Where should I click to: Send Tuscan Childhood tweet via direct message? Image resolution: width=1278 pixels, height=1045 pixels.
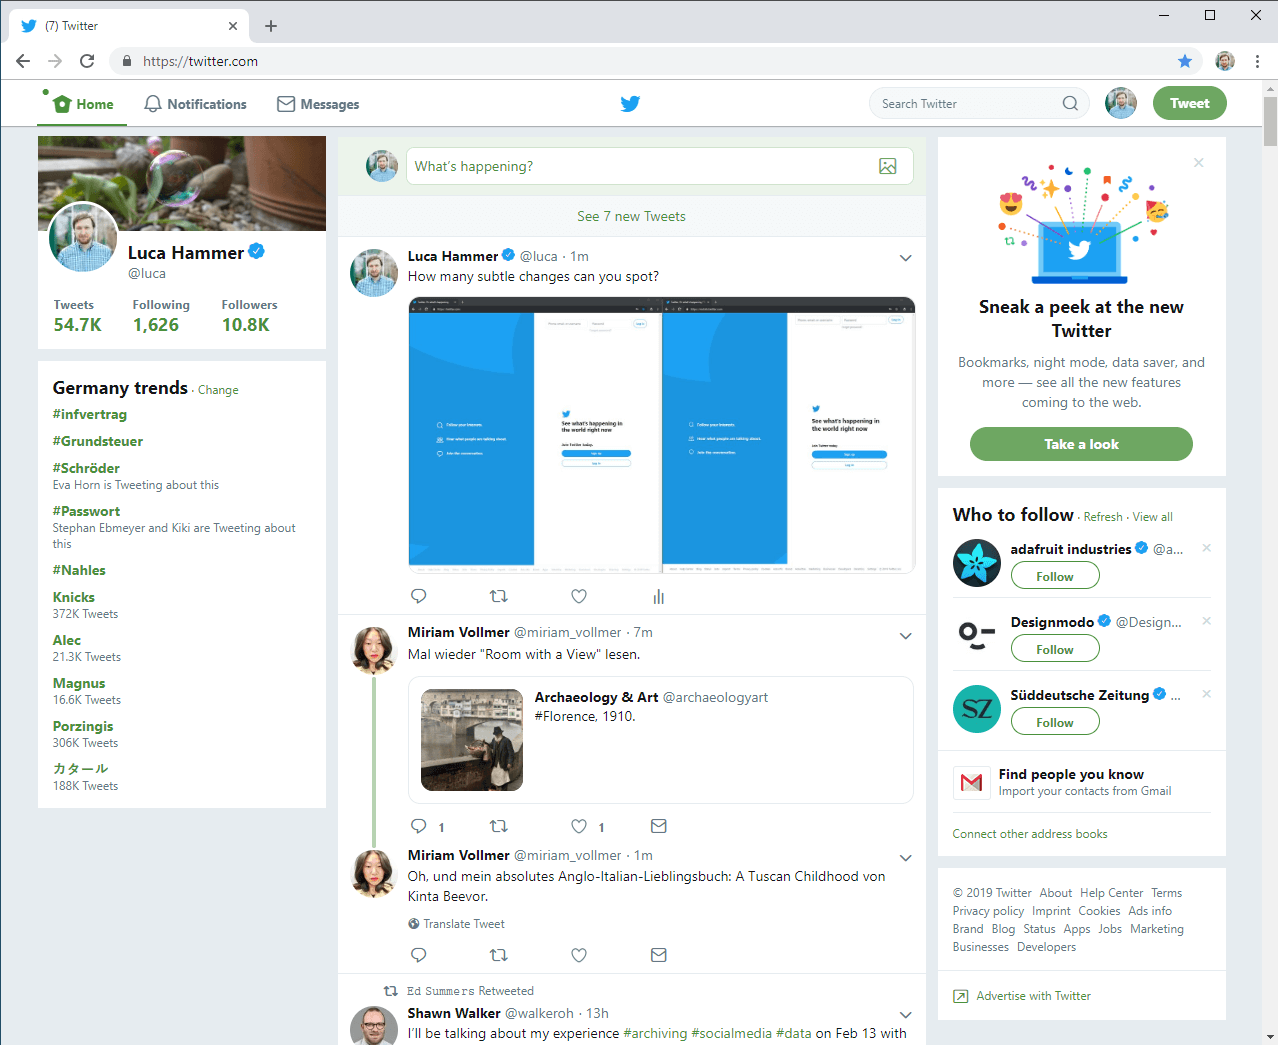(x=659, y=955)
